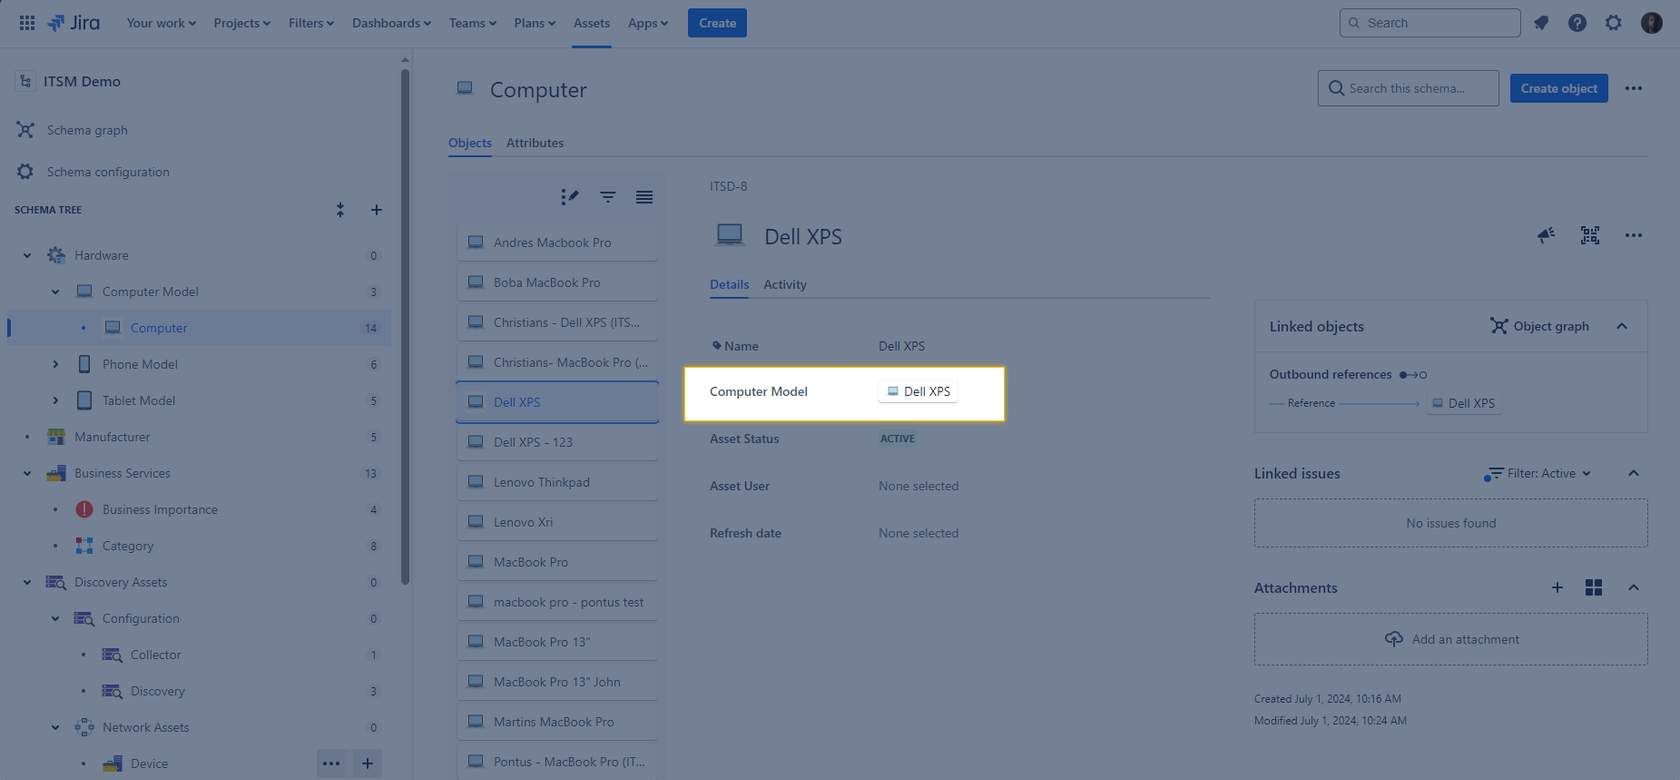
Task: Open the Filter: Active dropdown
Action: tap(1538, 473)
